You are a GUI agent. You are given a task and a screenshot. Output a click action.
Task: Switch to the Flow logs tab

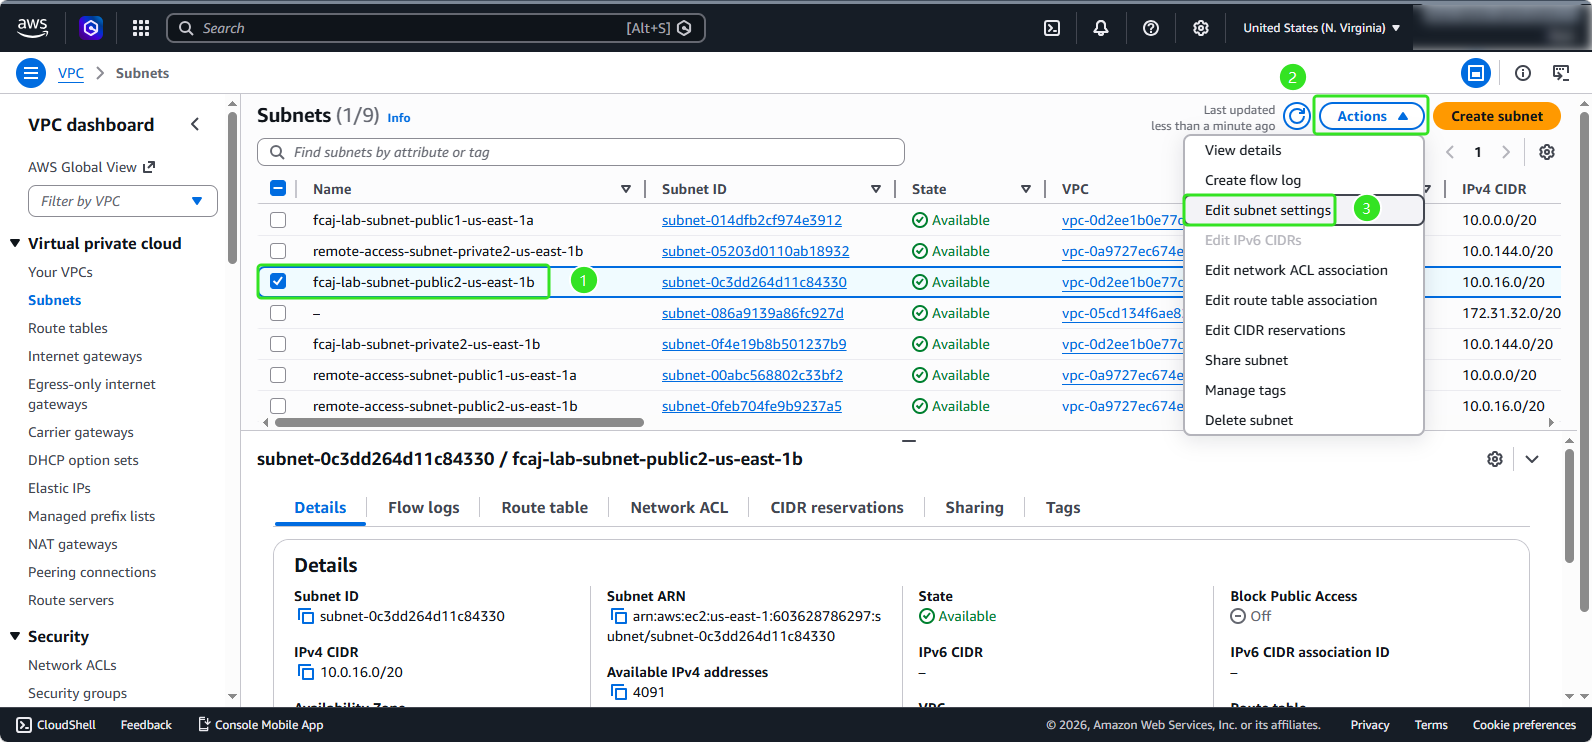click(x=424, y=507)
